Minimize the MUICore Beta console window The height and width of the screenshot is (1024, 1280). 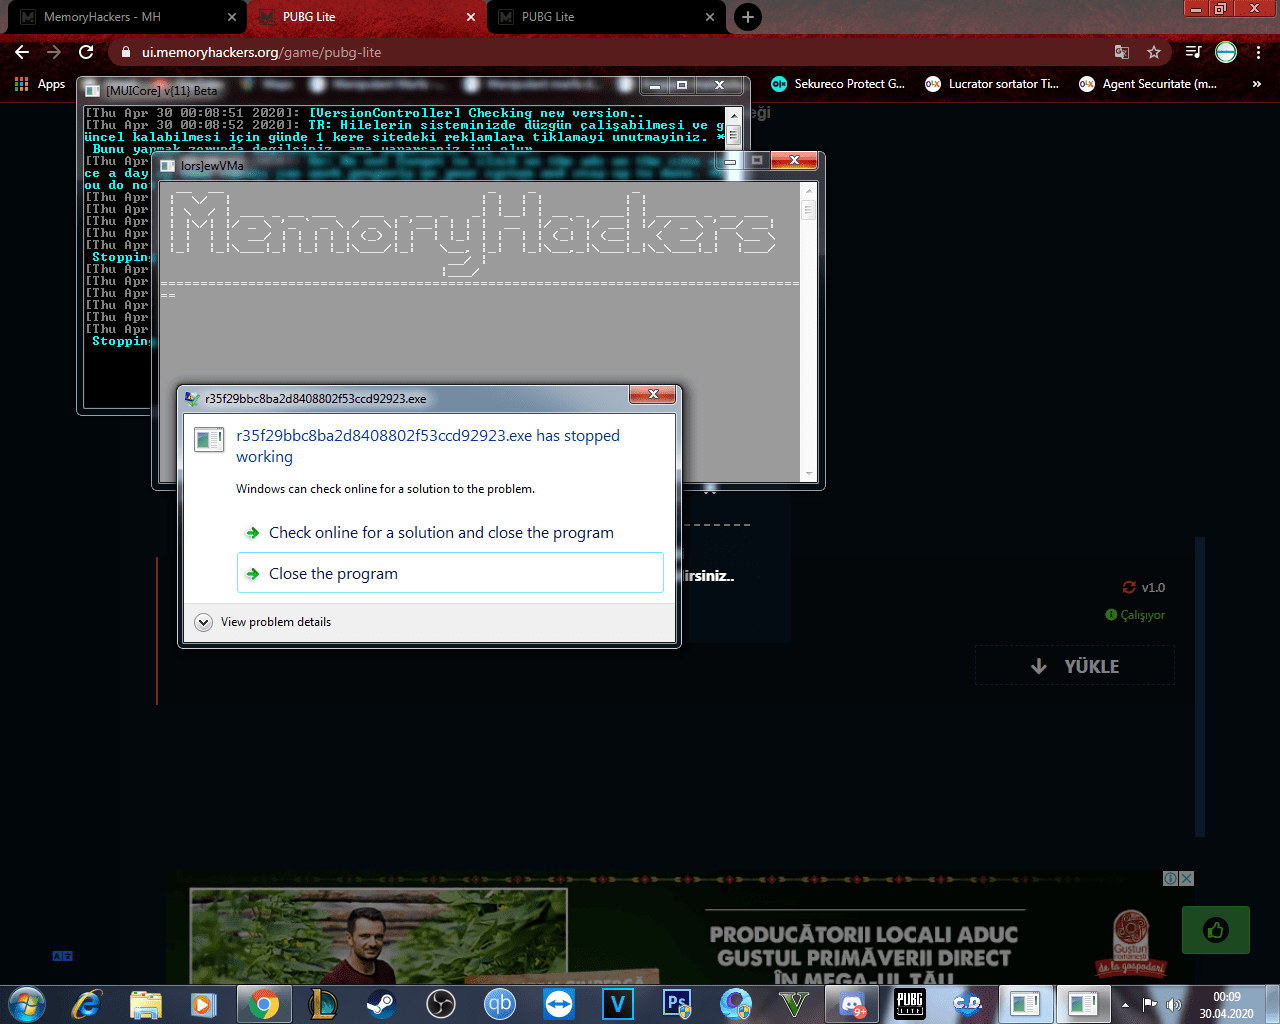pyautogui.click(x=656, y=86)
